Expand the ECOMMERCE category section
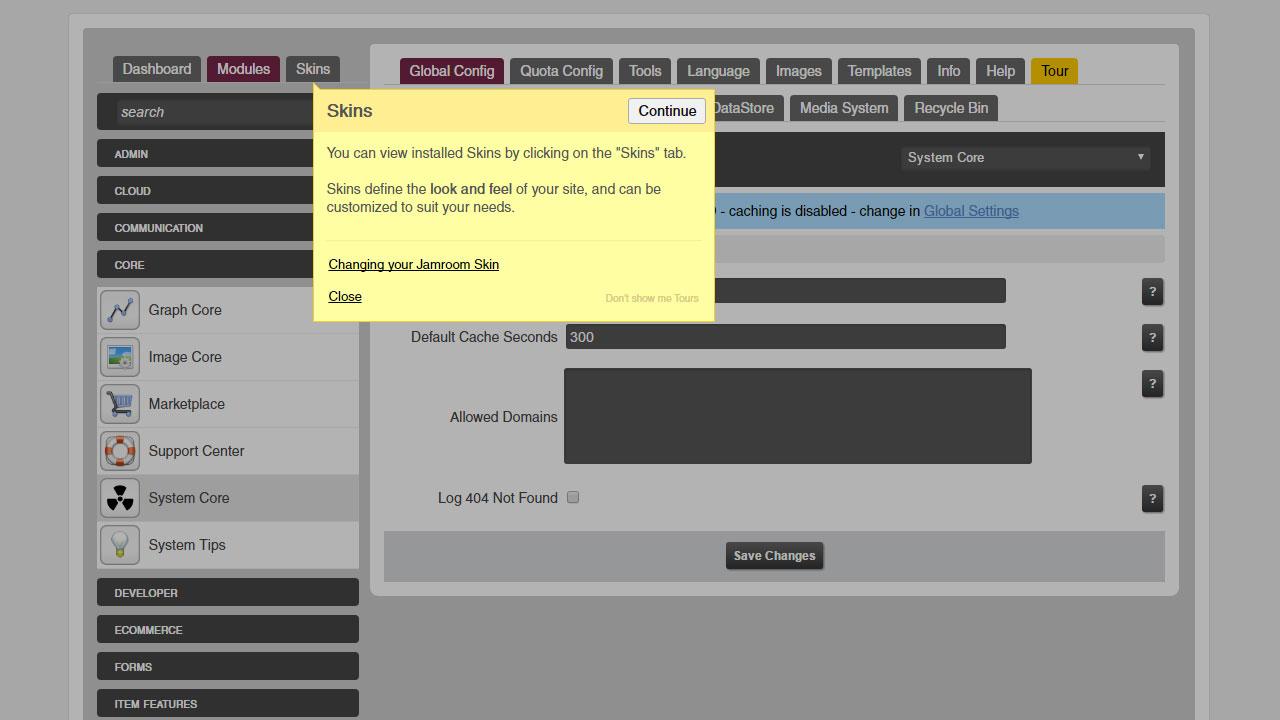Screen dimensions: 1280x720 pos(228,630)
